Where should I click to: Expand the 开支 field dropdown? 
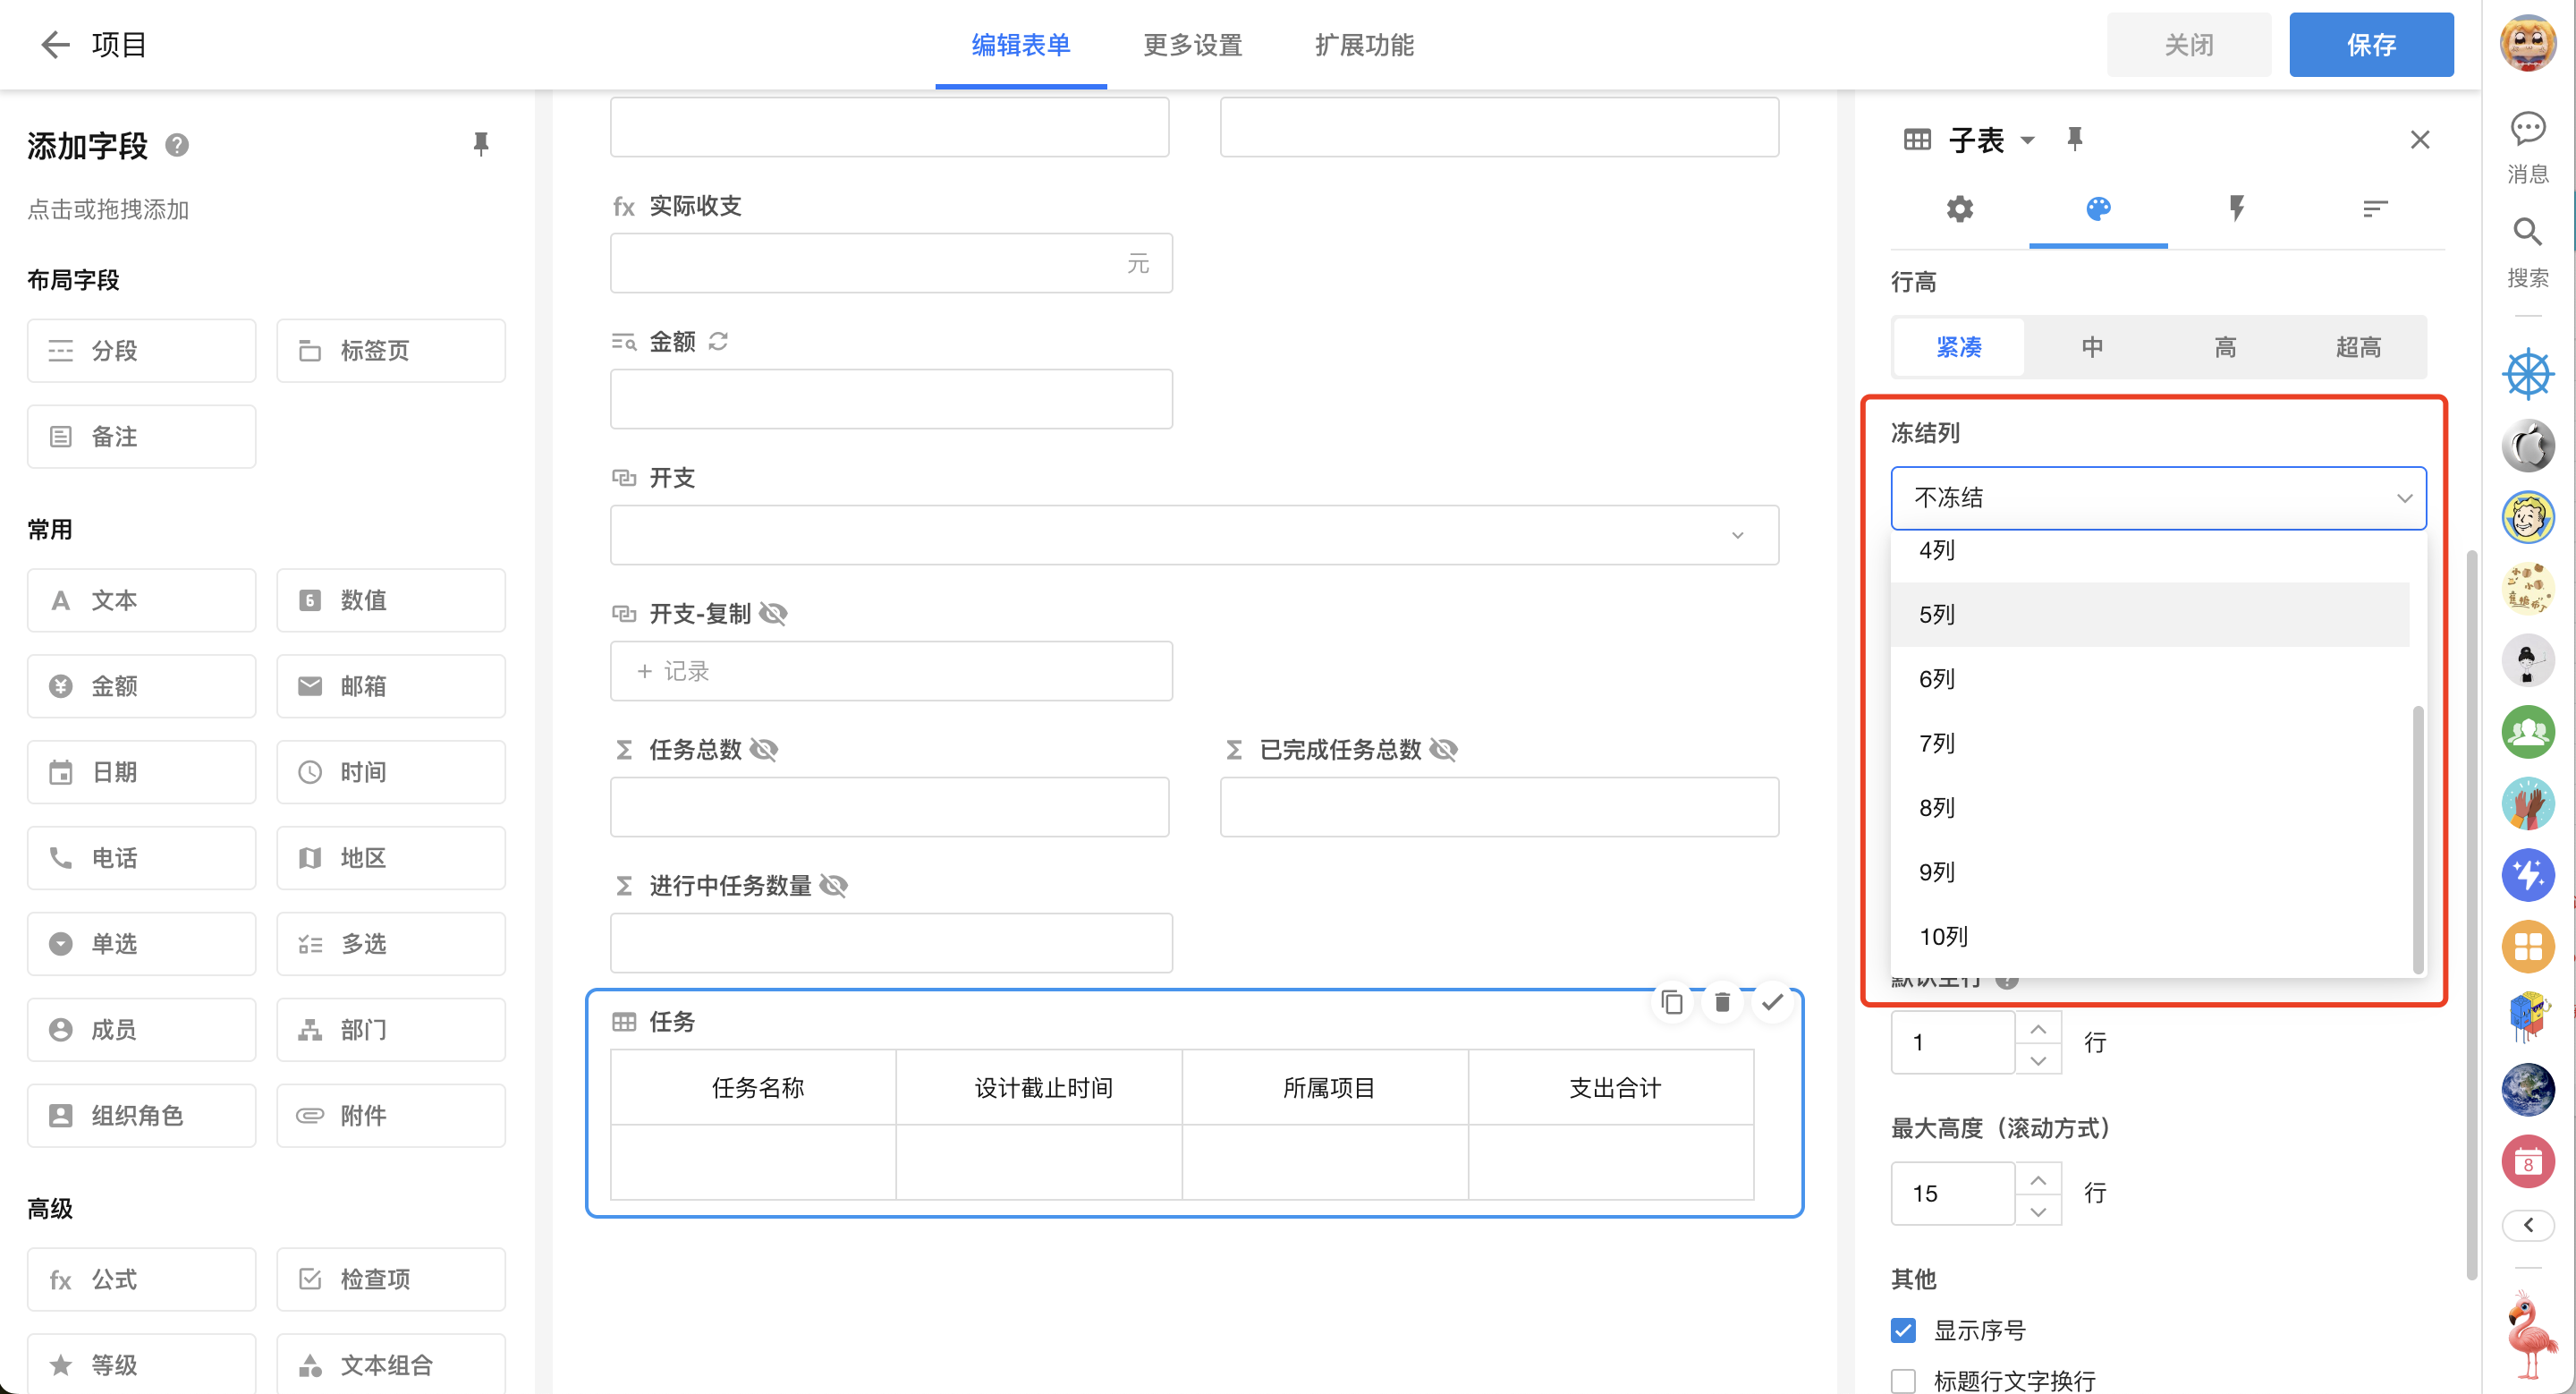coord(1737,535)
